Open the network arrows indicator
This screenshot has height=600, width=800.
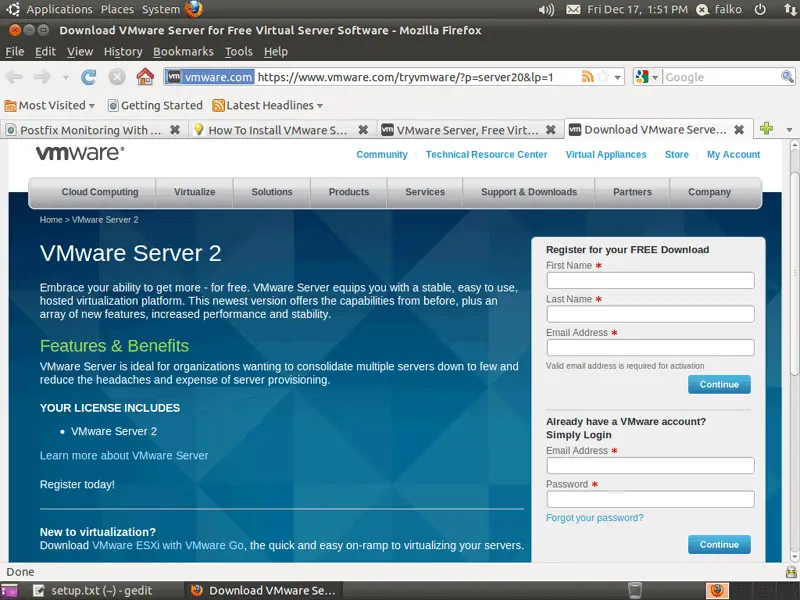pyautogui.click(x=790, y=9)
